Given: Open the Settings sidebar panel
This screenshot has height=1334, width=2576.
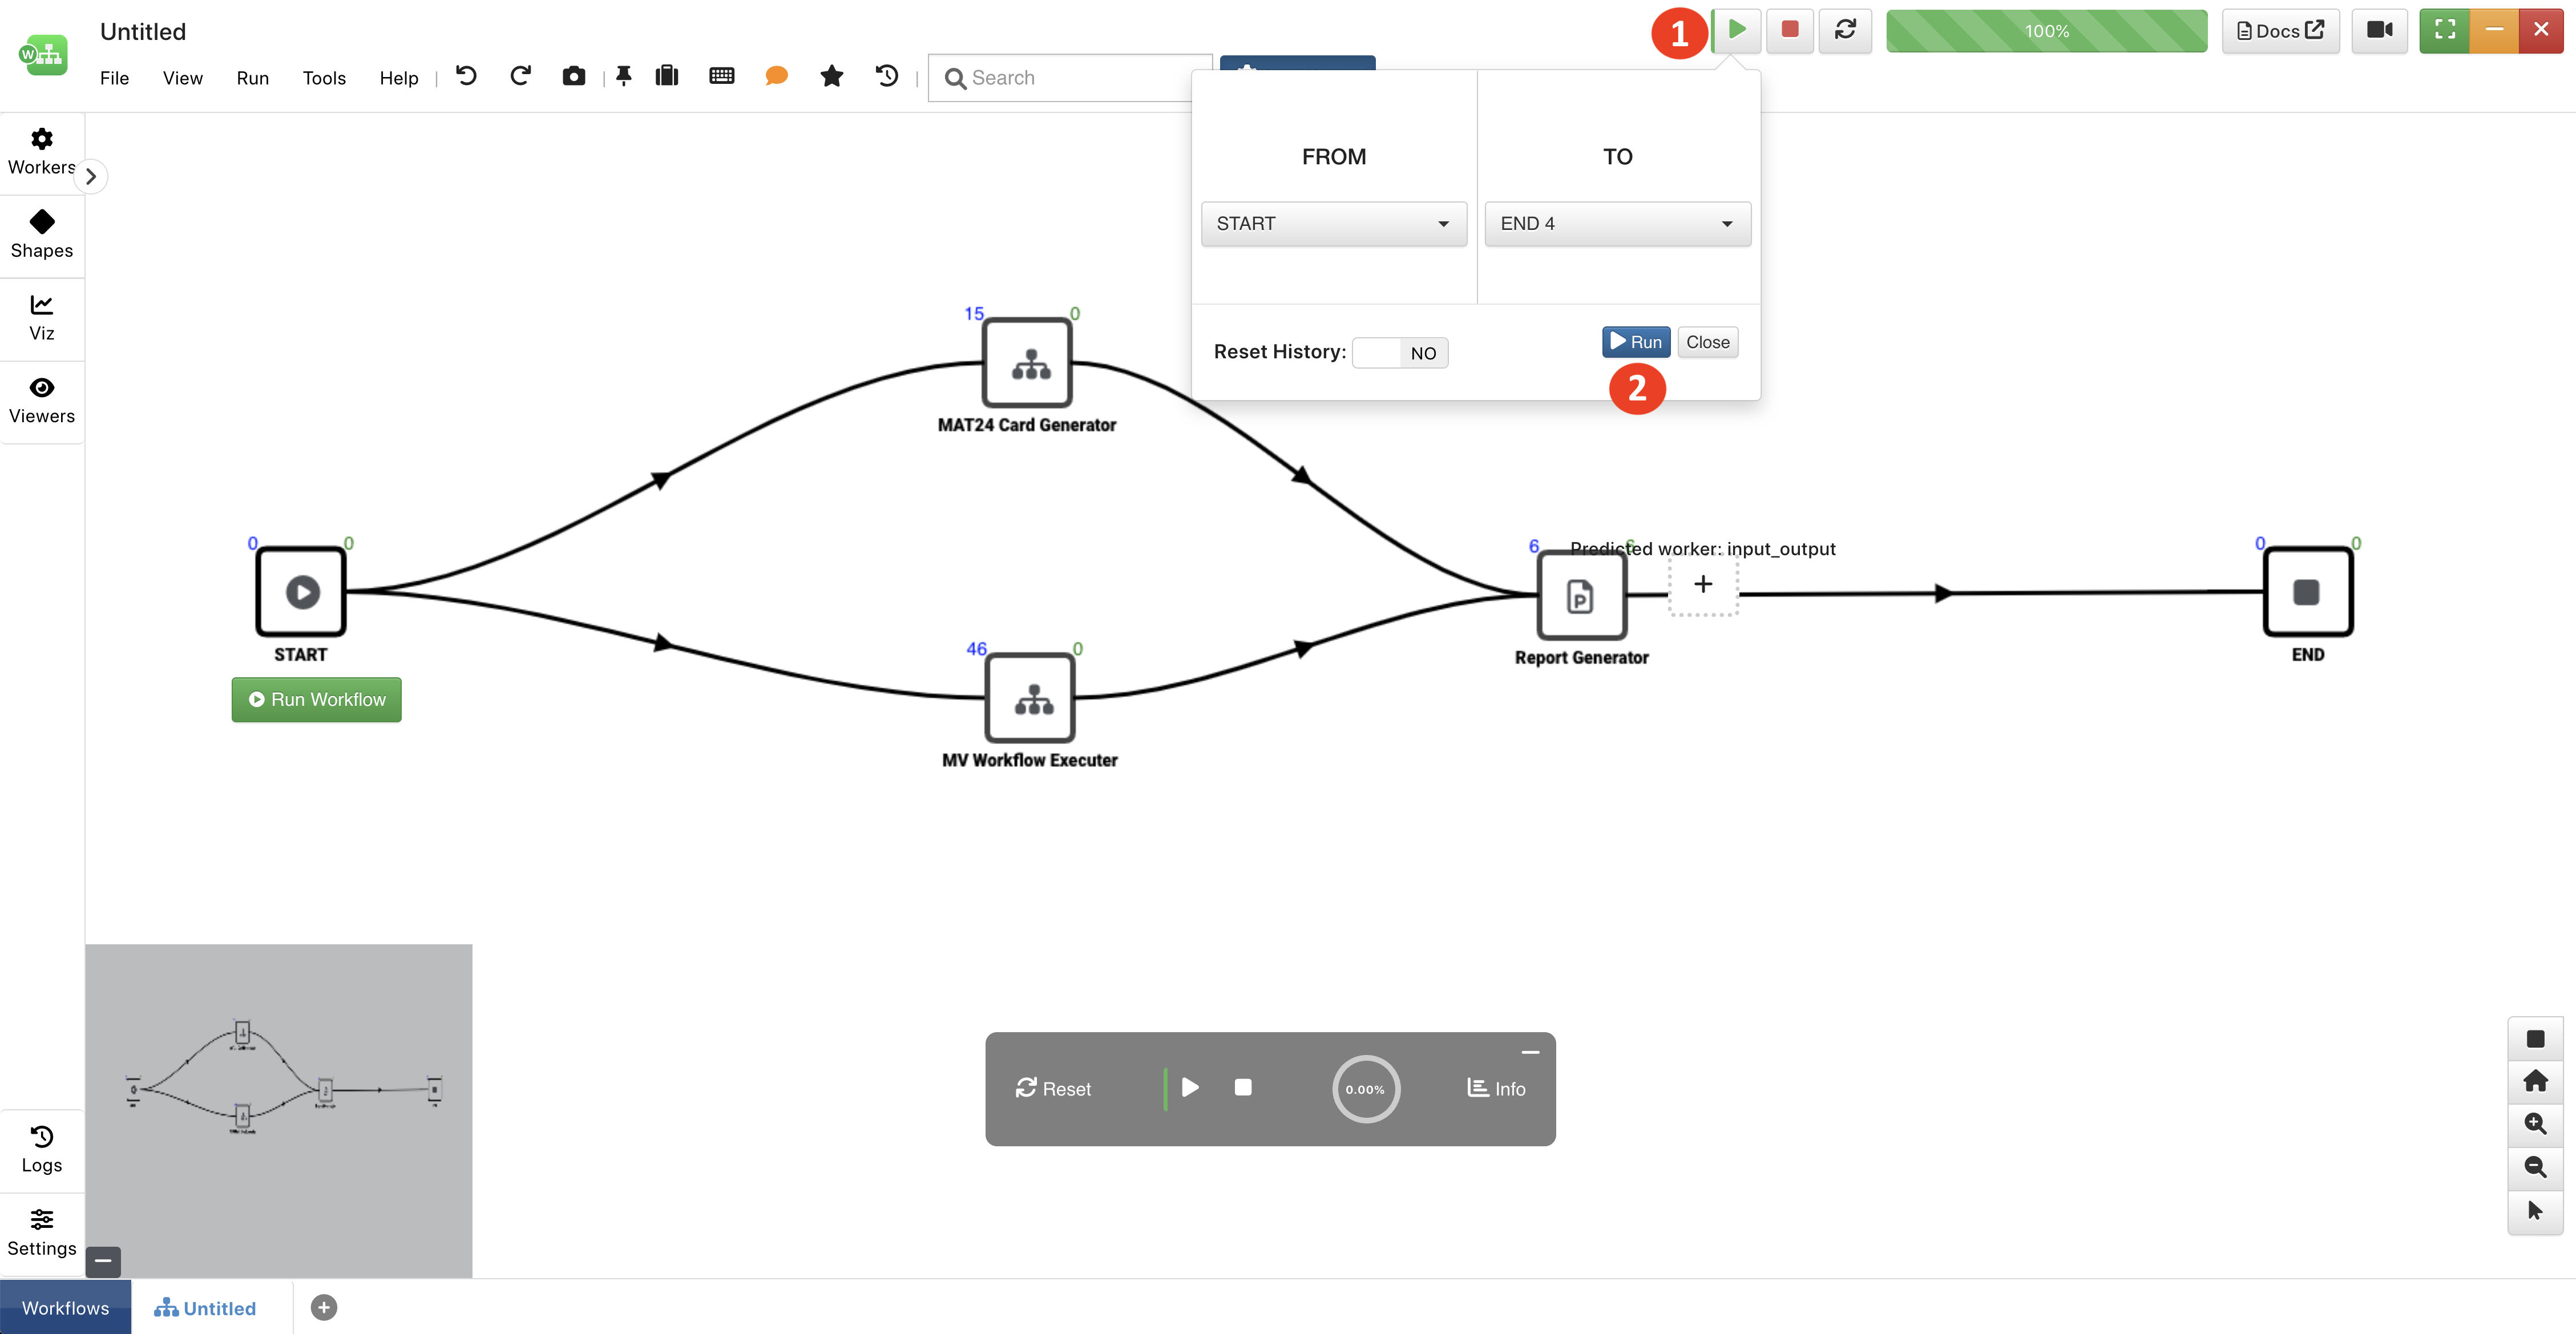Looking at the screenshot, I should pyautogui.click(x=42, y=1233).
